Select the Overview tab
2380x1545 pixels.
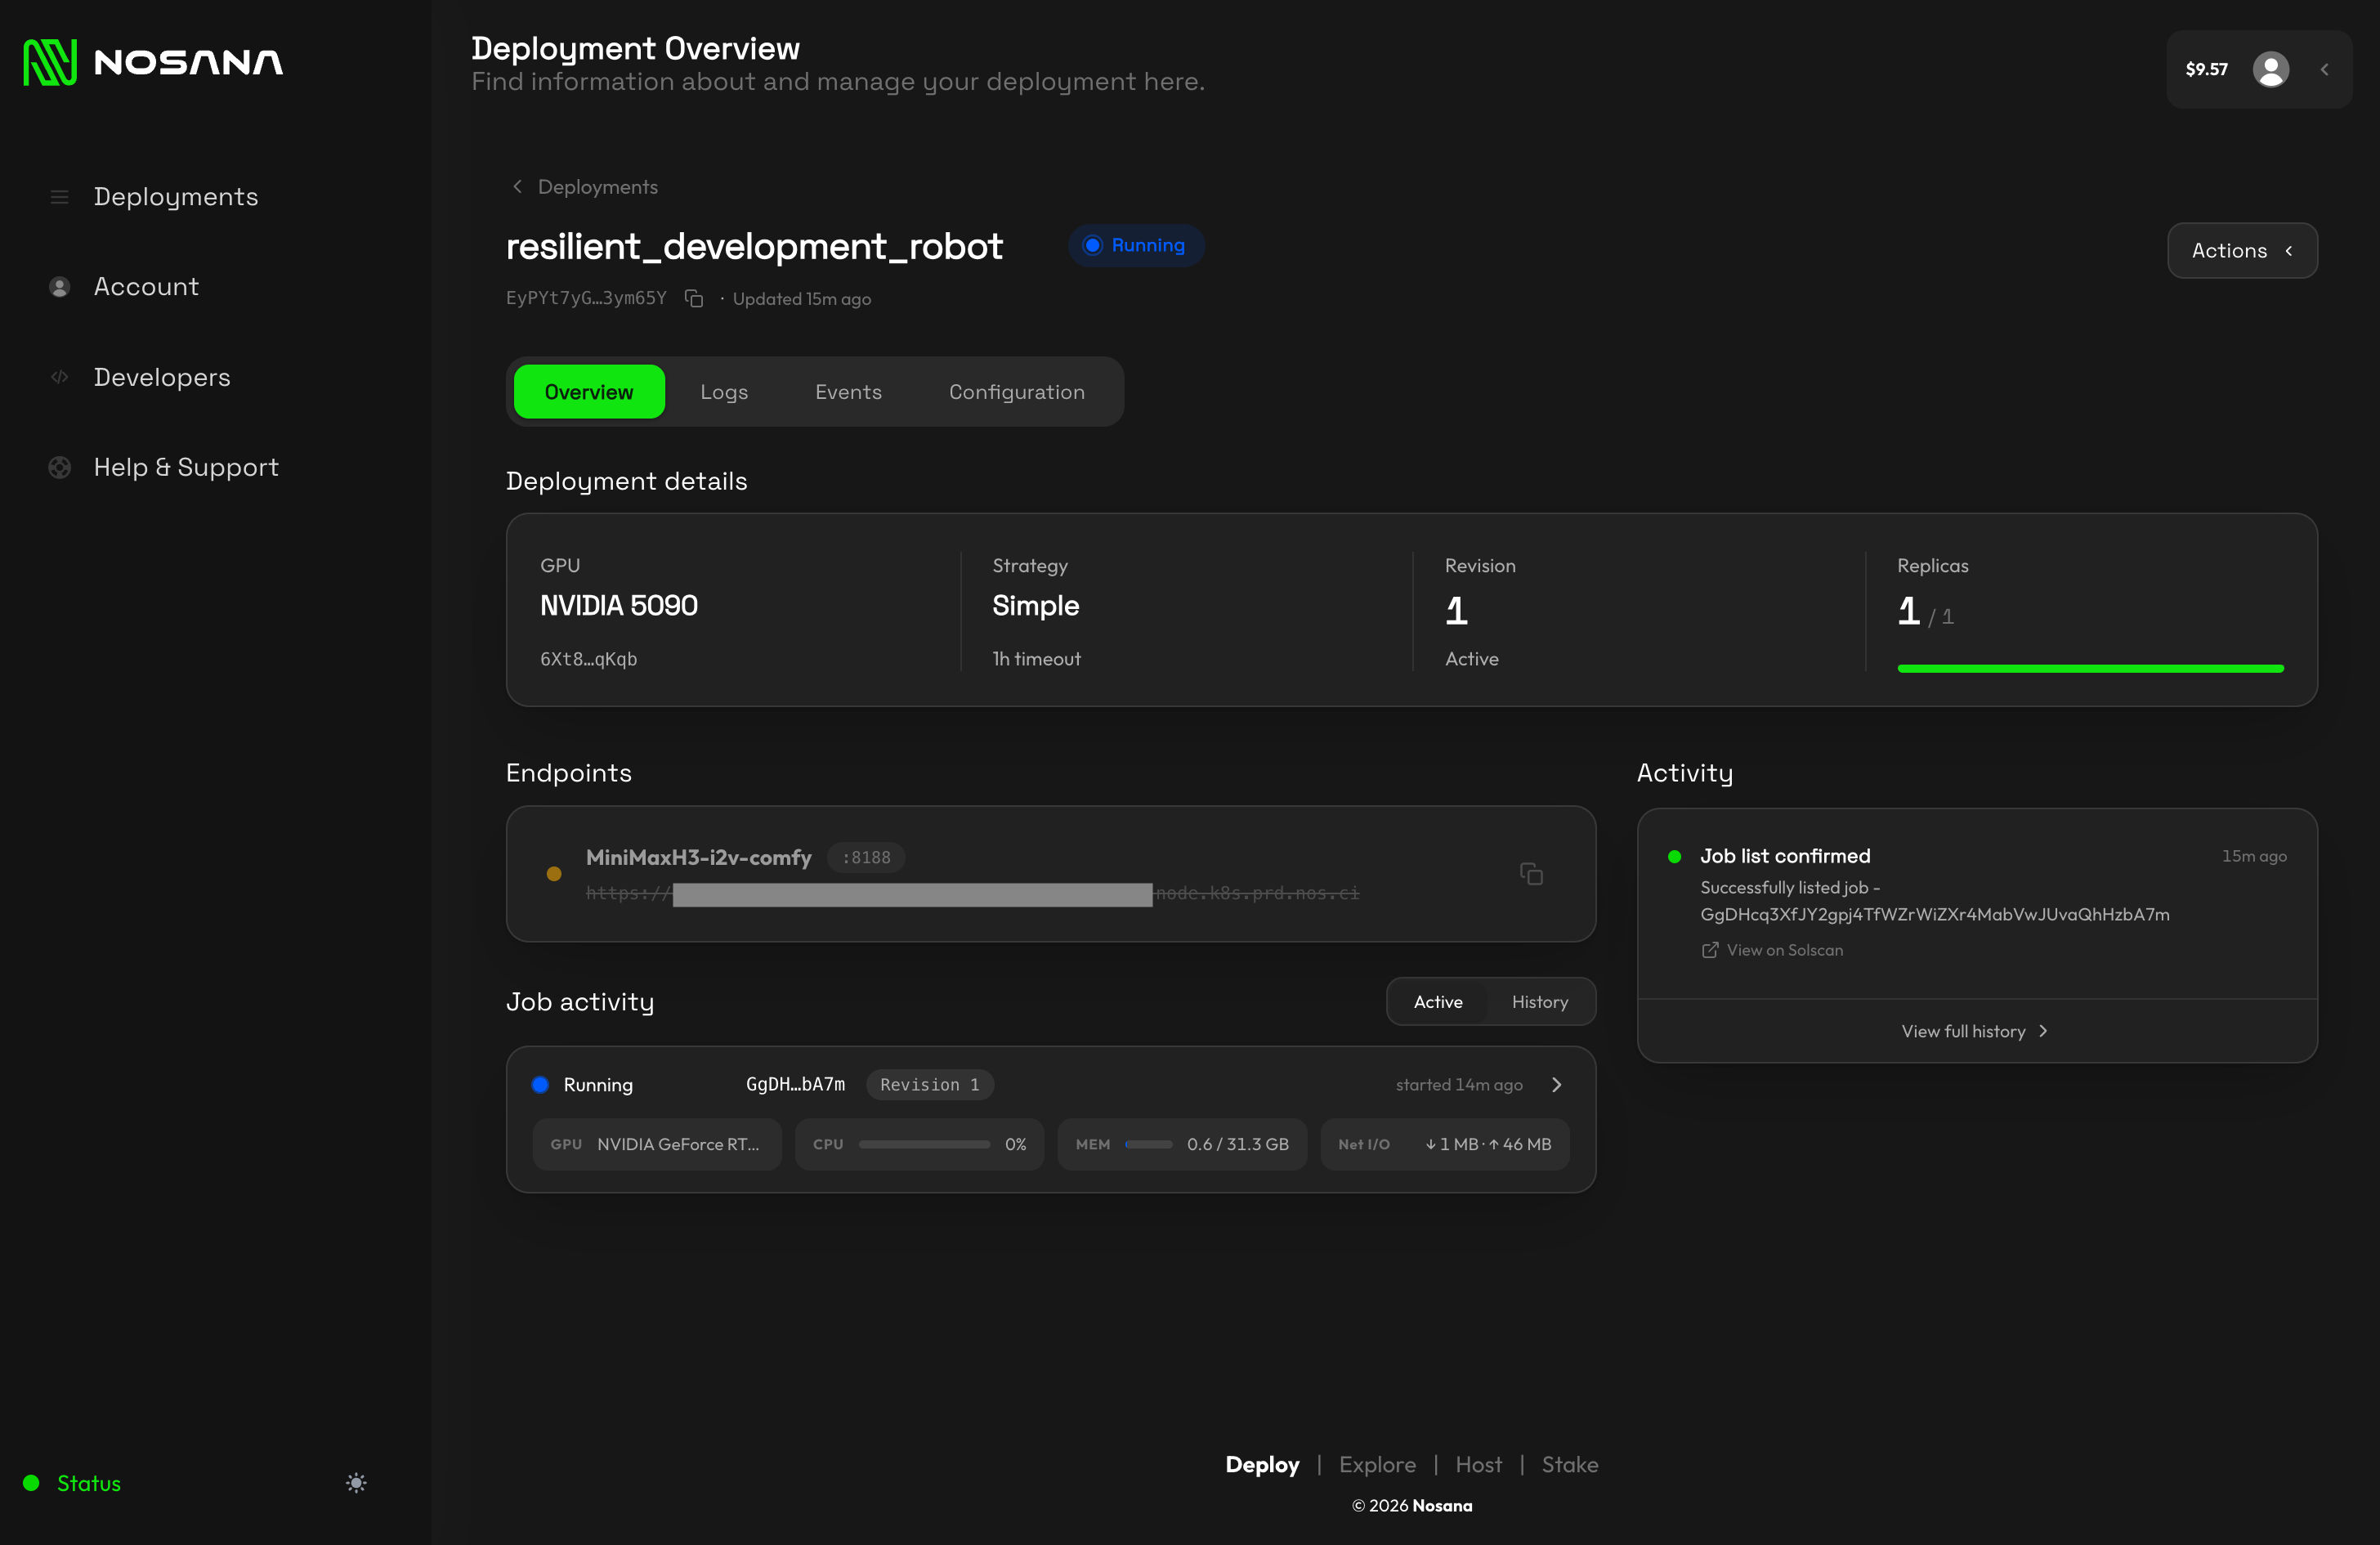(589, 391)
